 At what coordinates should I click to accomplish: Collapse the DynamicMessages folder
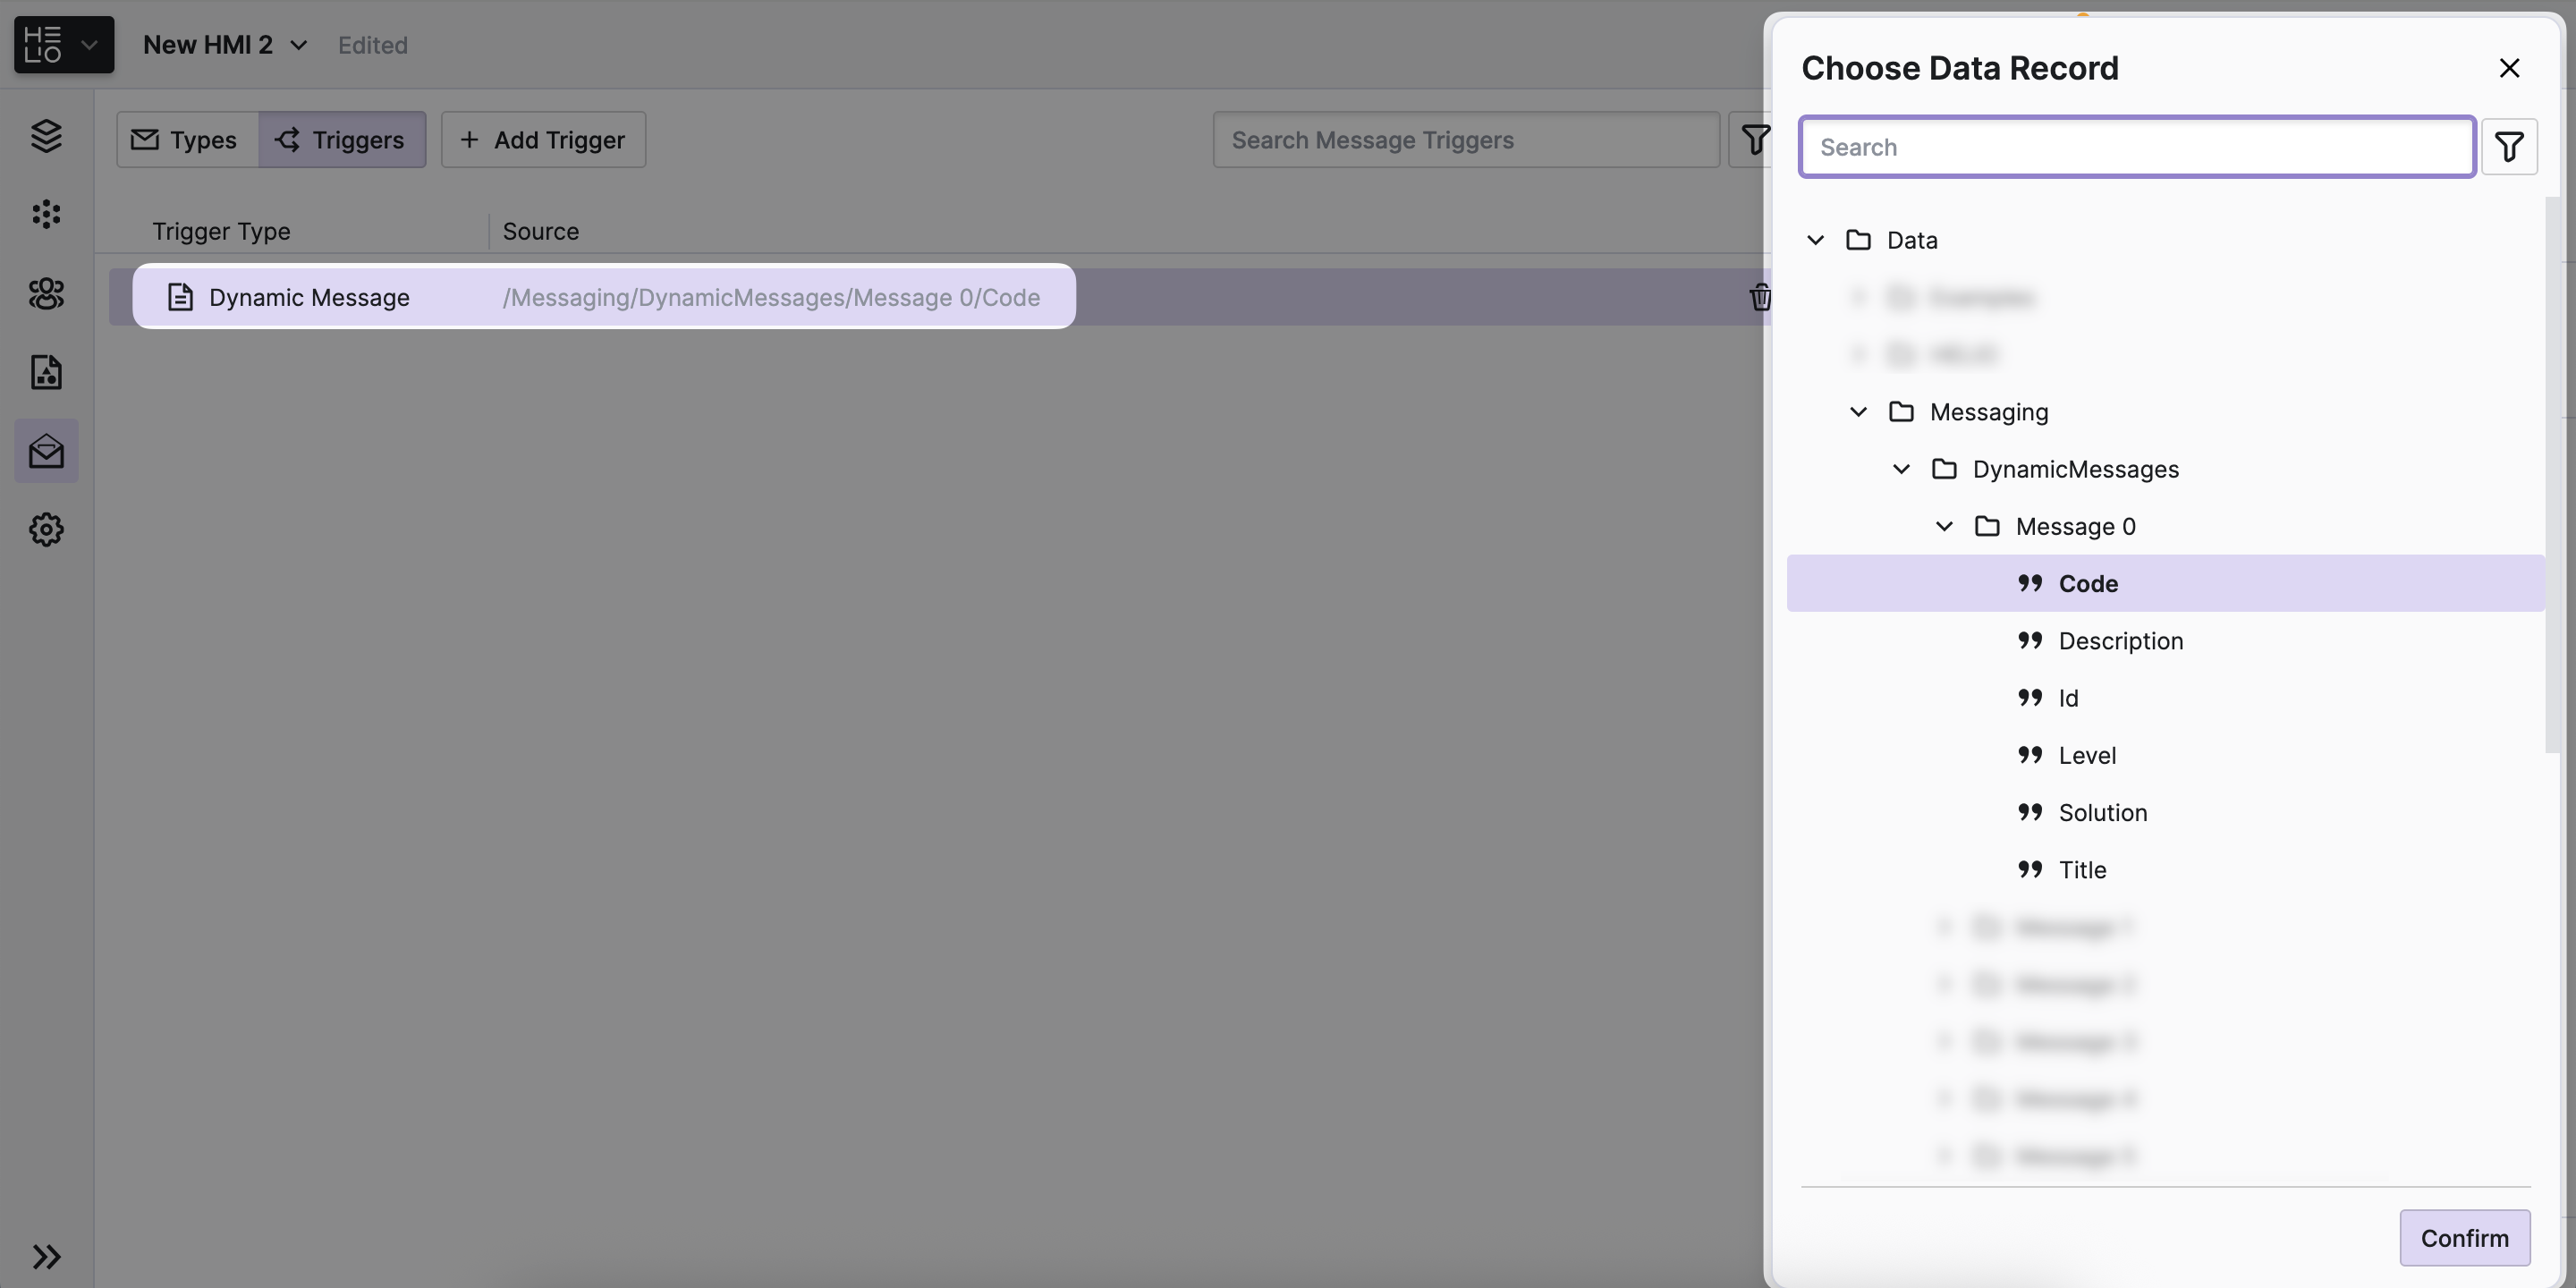pos(1901,469)
